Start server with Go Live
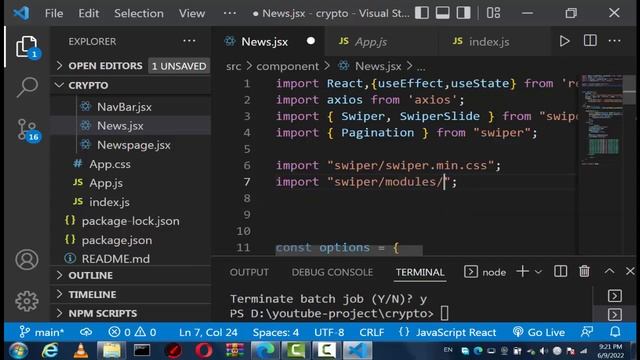 539,332
